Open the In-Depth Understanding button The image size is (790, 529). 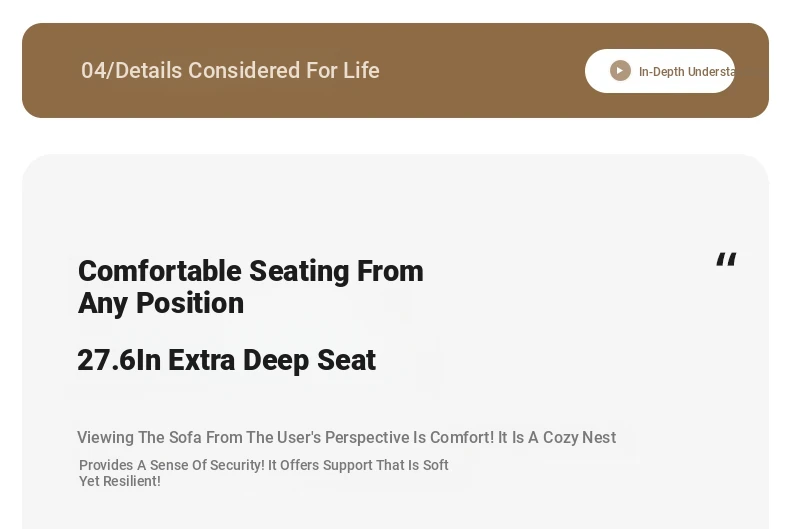pos(660,71)
